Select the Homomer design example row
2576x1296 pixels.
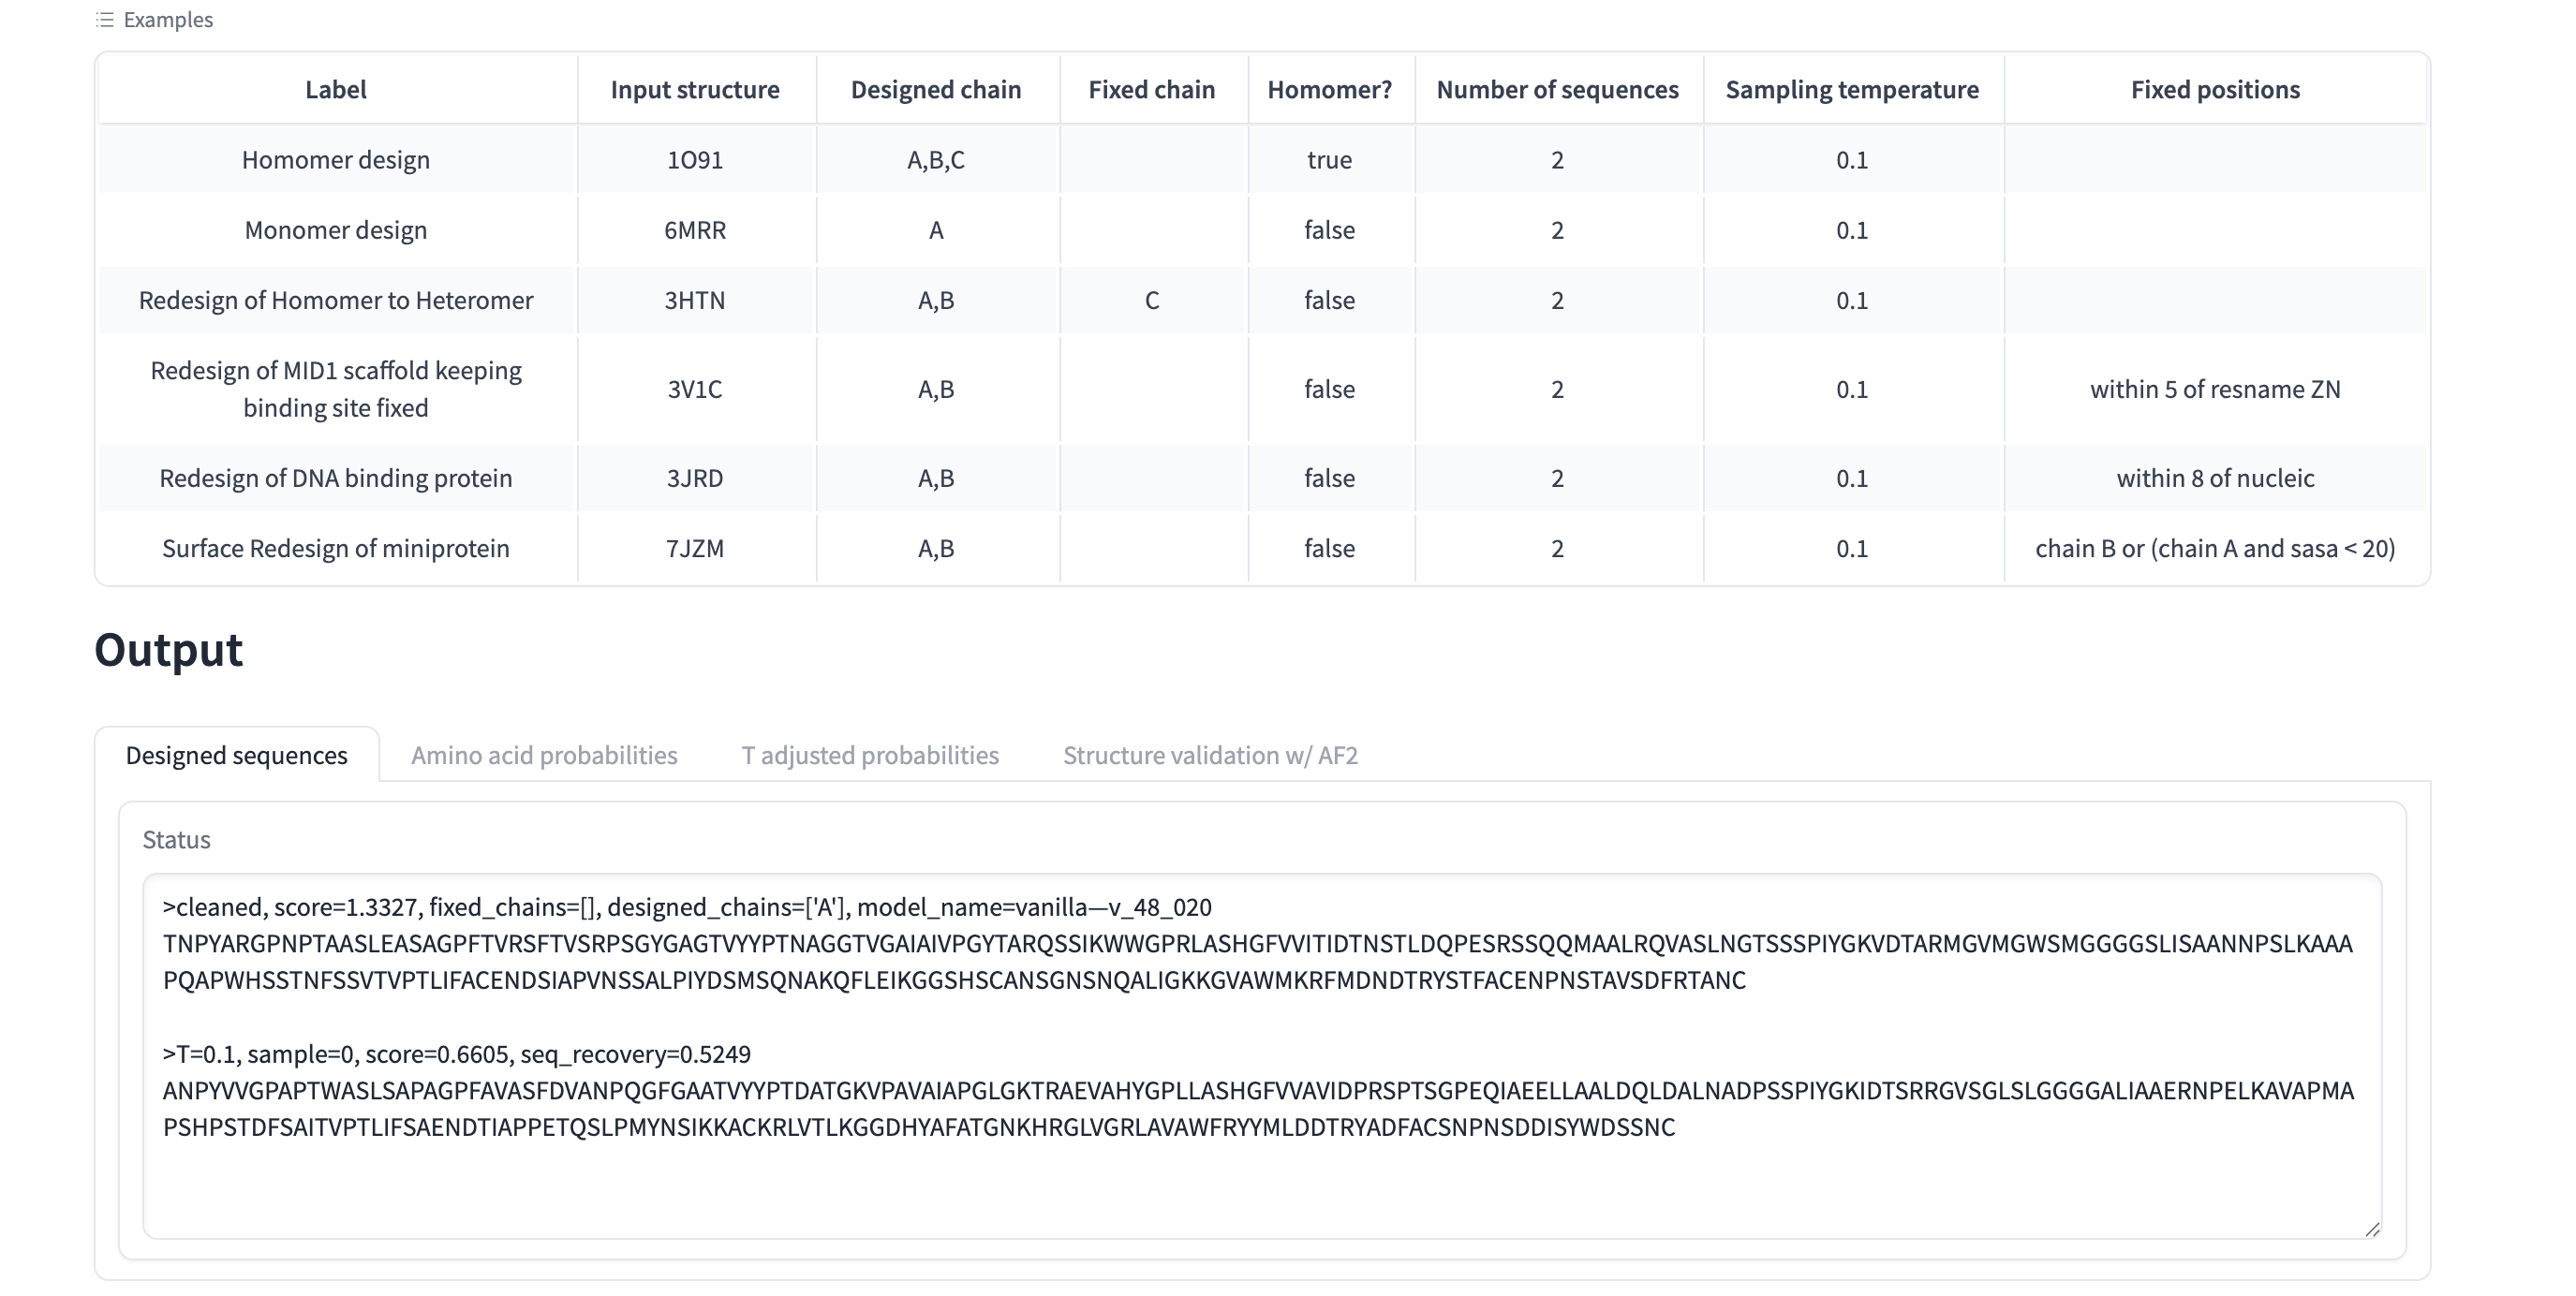pos(336,159)
